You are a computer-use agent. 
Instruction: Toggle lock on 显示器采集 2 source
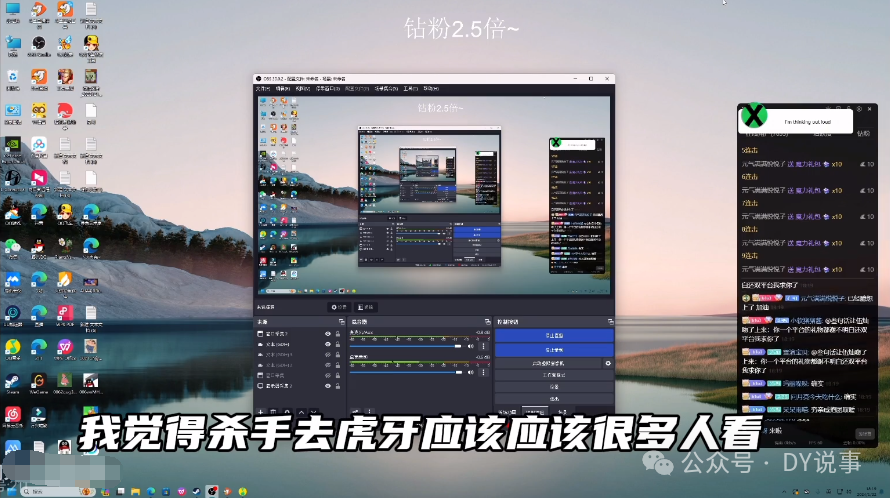[x=338, y=386]
